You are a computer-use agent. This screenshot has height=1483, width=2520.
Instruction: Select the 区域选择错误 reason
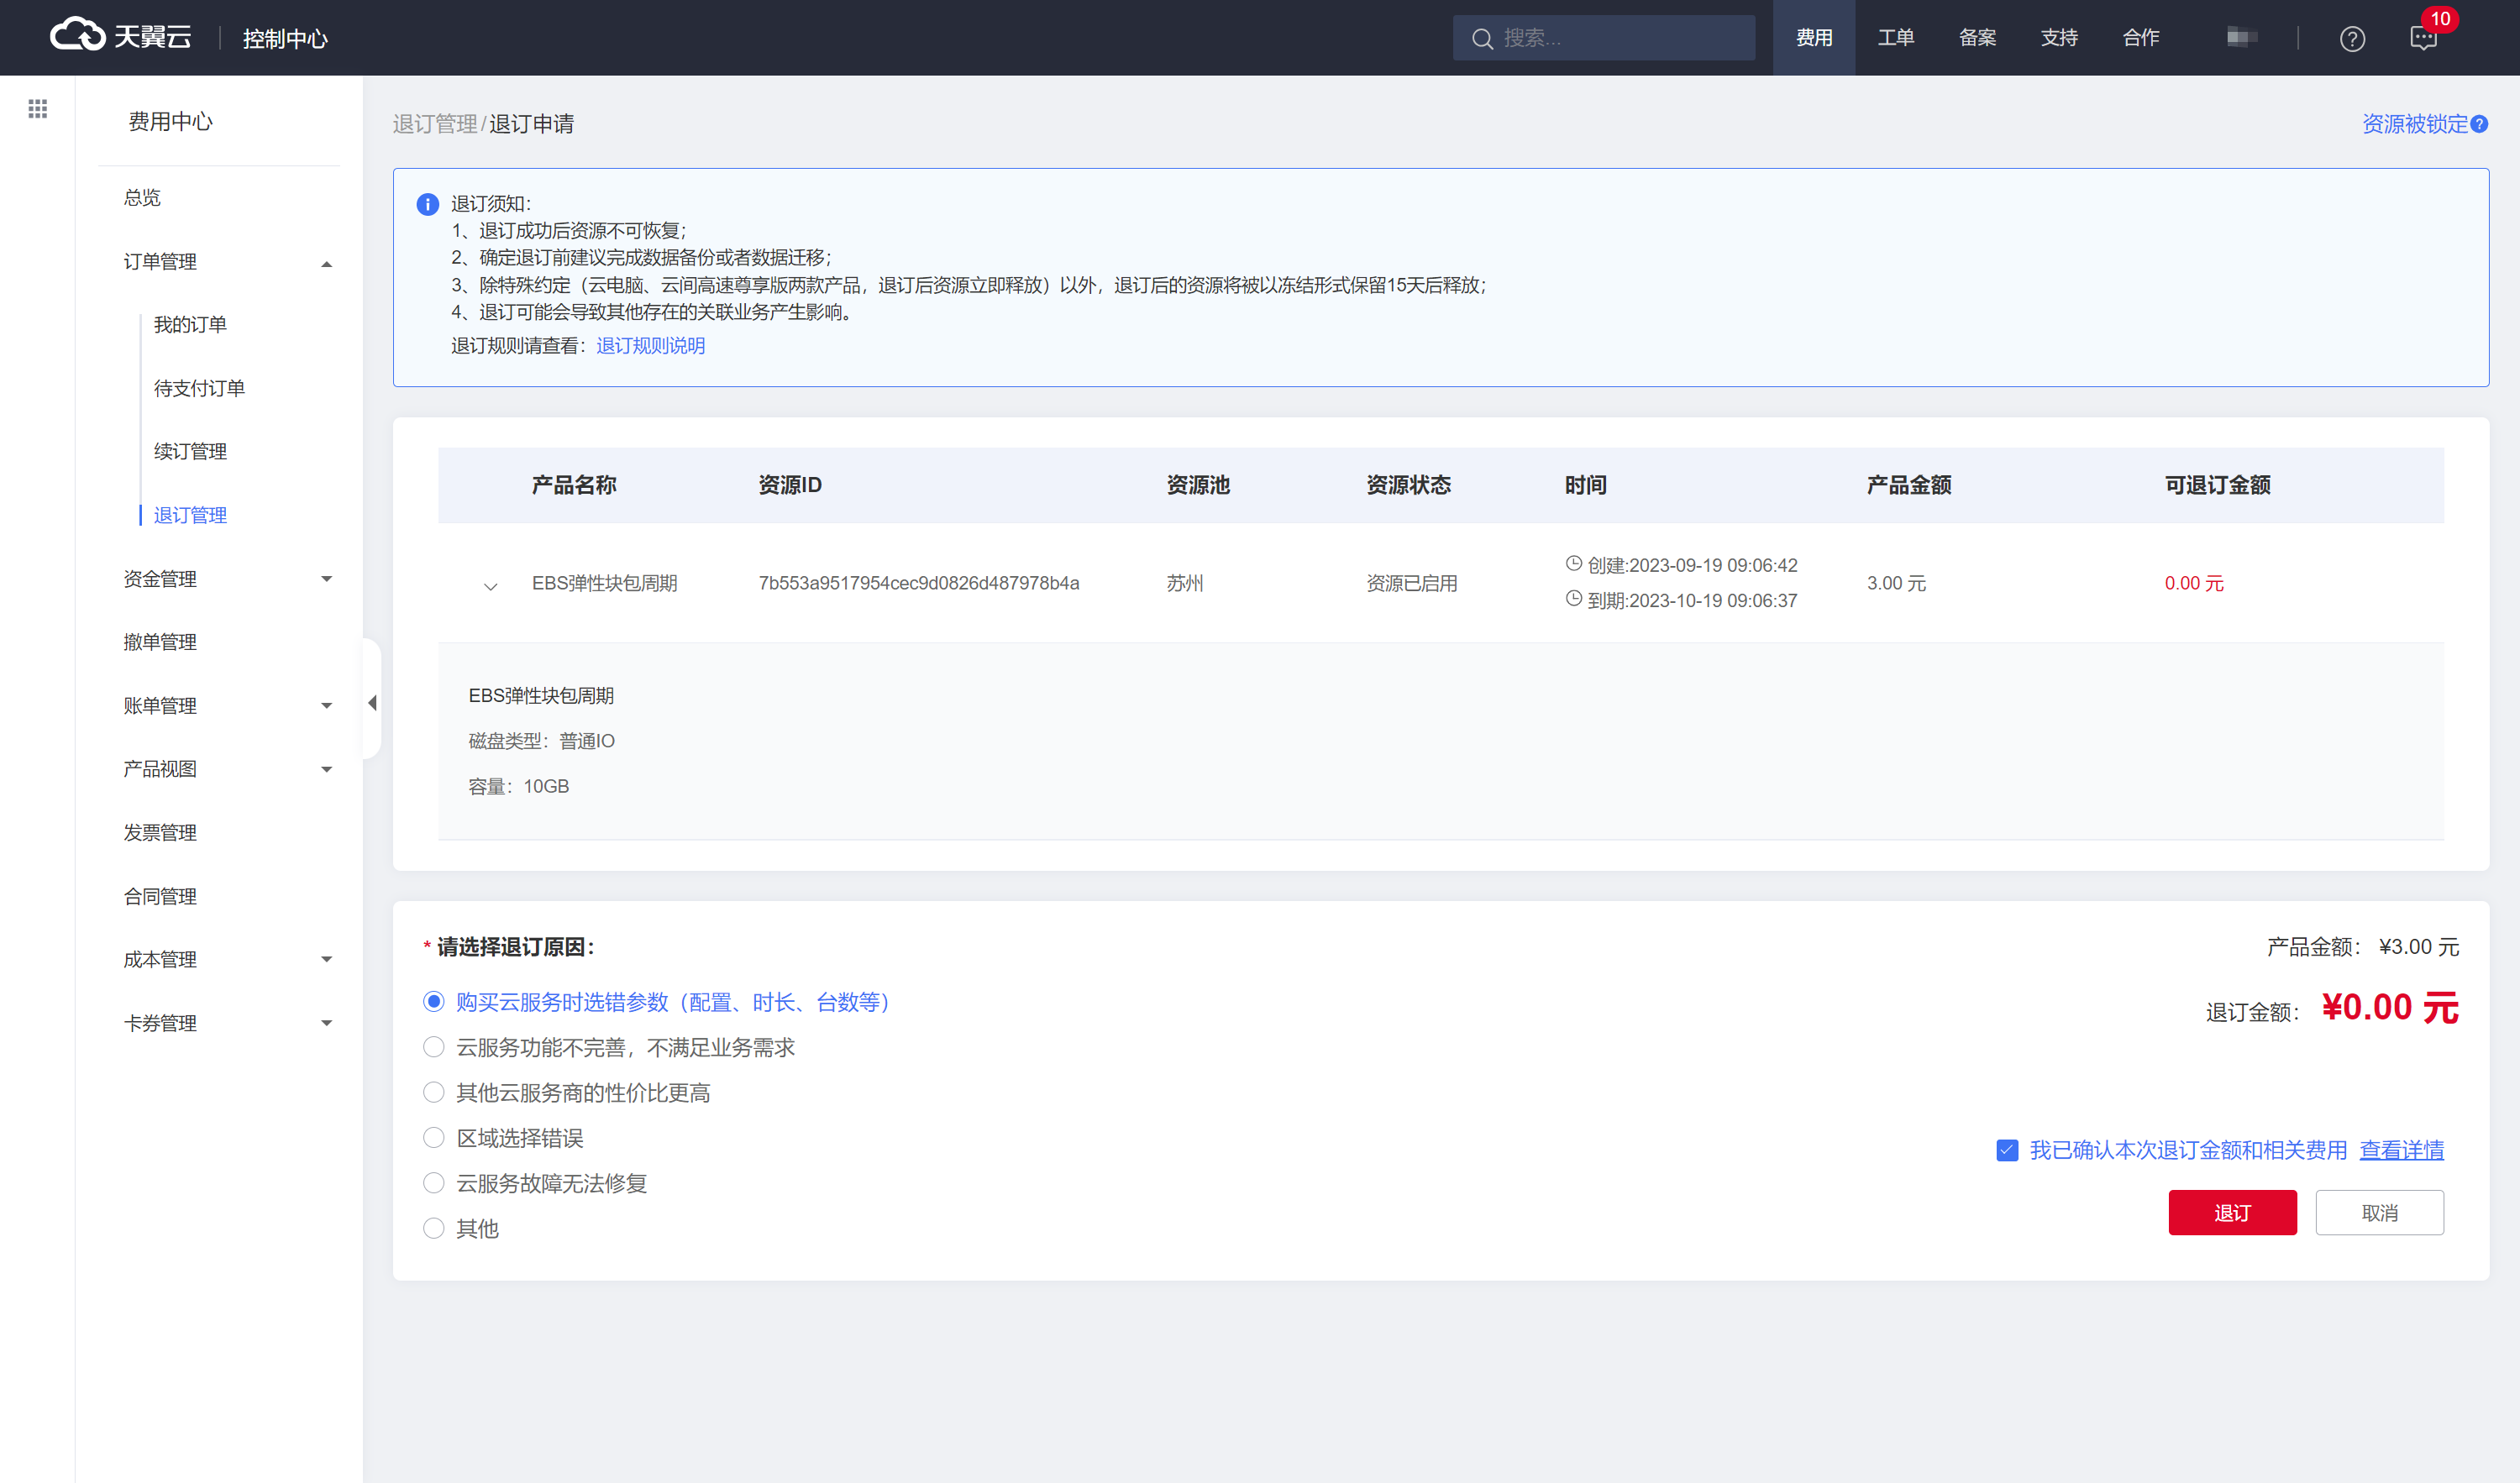(x=433, y=1138)
